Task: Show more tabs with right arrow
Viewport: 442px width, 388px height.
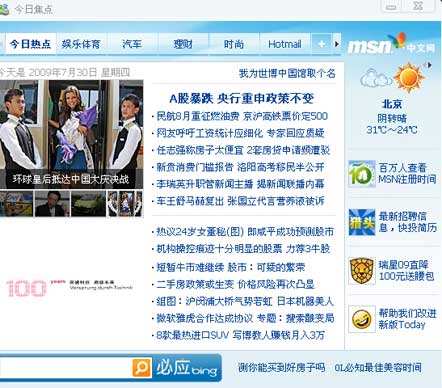Action: pos(337,44)
